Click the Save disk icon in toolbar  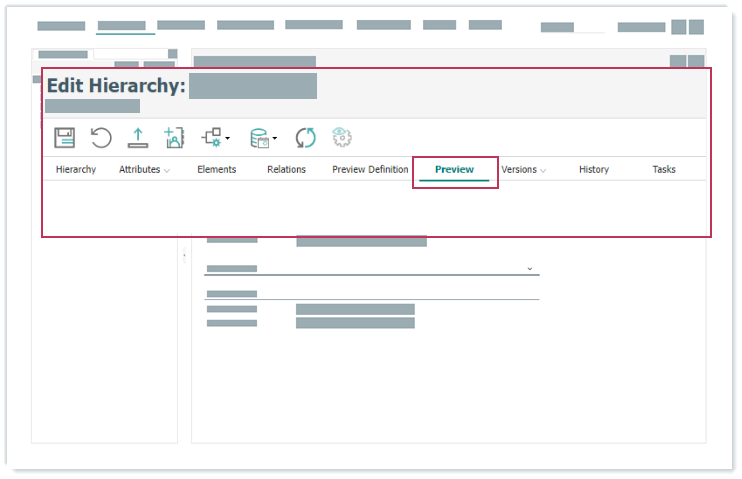65,138
